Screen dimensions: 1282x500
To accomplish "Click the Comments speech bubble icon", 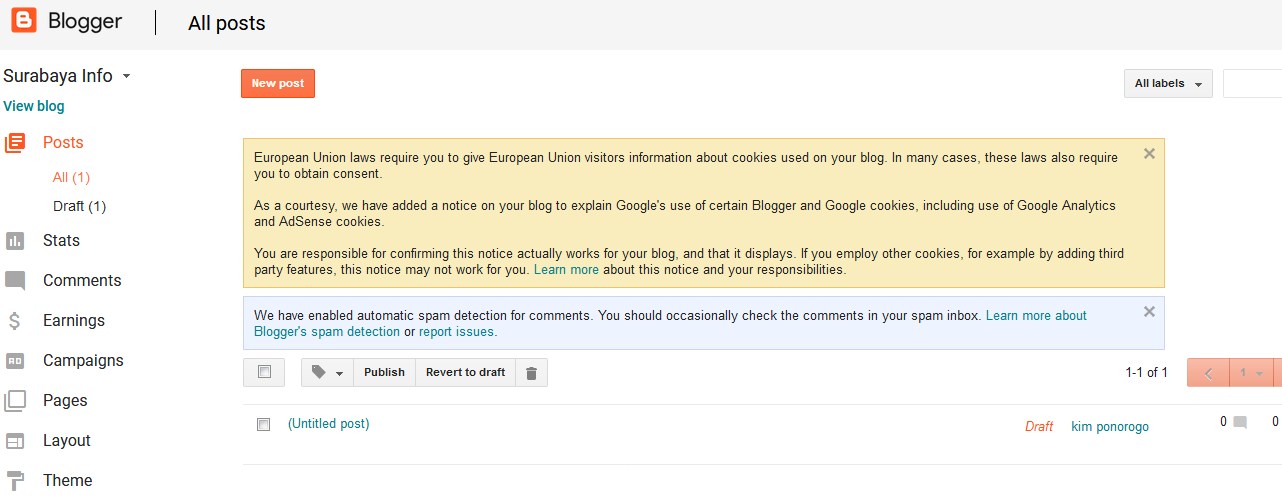I will click(15, 281).
